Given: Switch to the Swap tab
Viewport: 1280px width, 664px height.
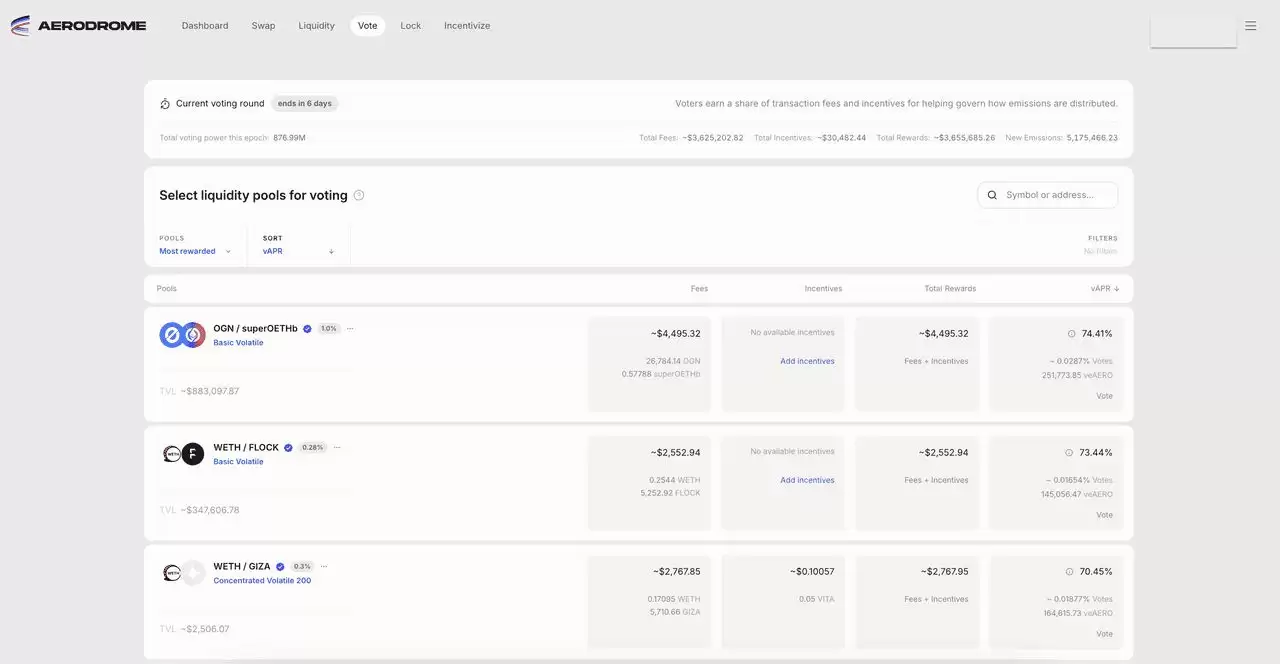Looking at the screenshot, I should tap(263, 26).
